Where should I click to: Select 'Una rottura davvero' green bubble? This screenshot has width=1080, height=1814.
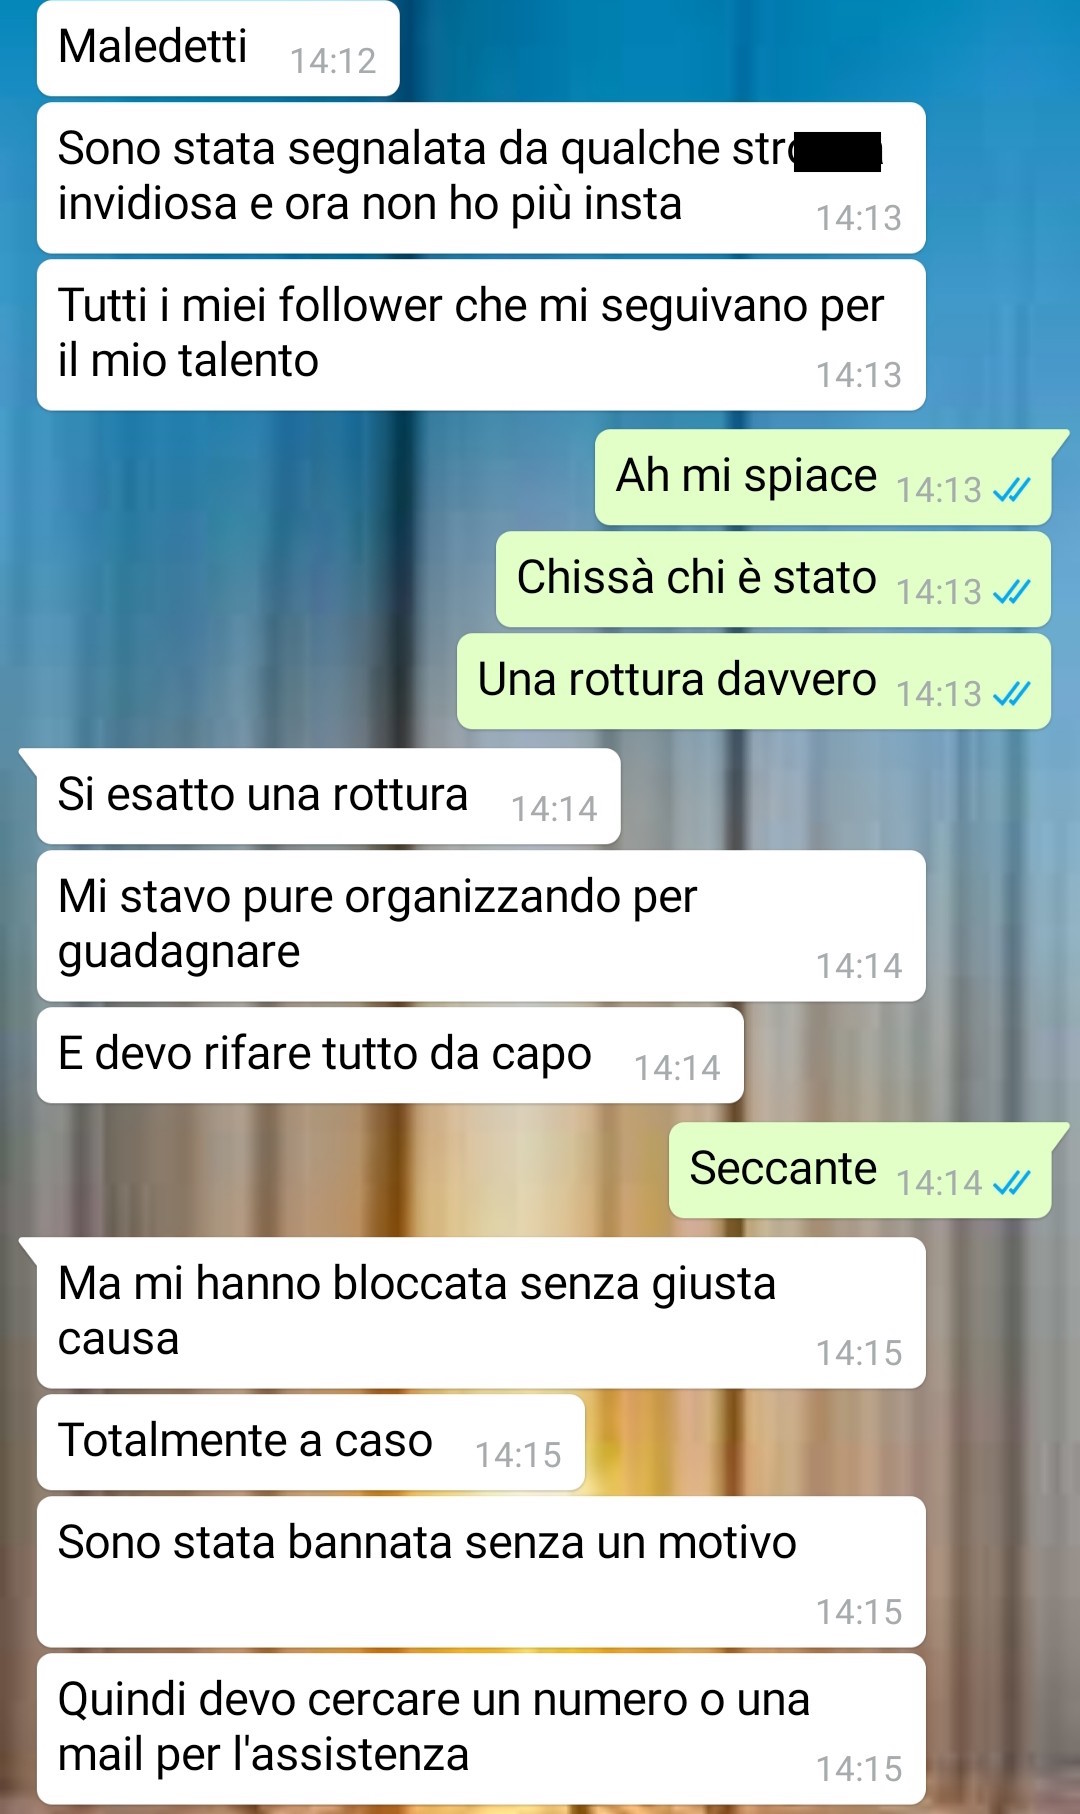[754, 681]
